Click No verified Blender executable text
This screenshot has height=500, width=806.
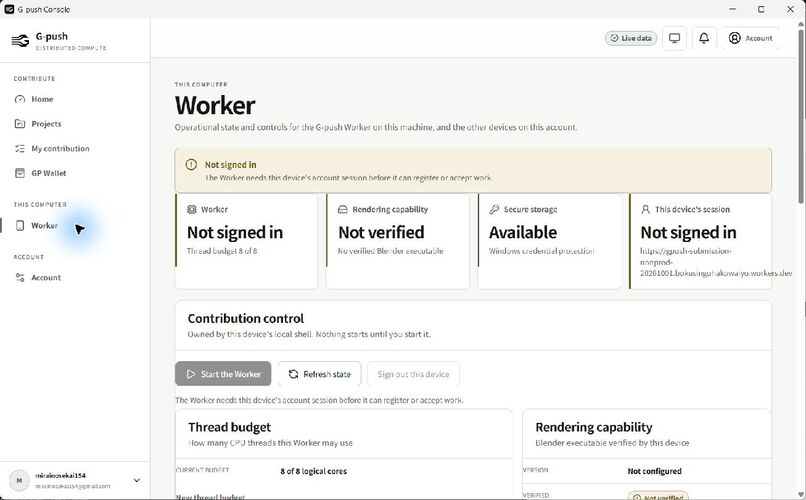[x=390, y=251]
